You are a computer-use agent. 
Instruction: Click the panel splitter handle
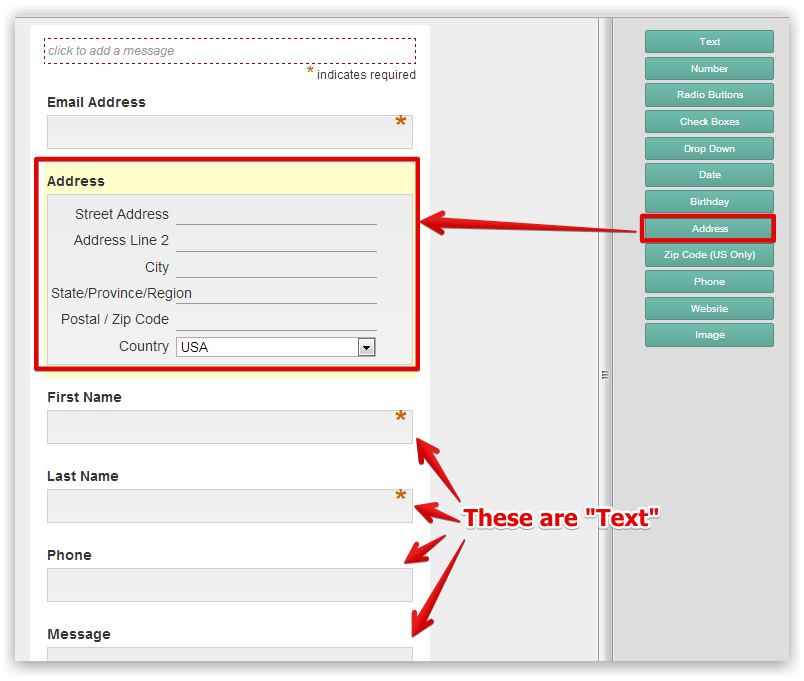click(x=605, y=375)
